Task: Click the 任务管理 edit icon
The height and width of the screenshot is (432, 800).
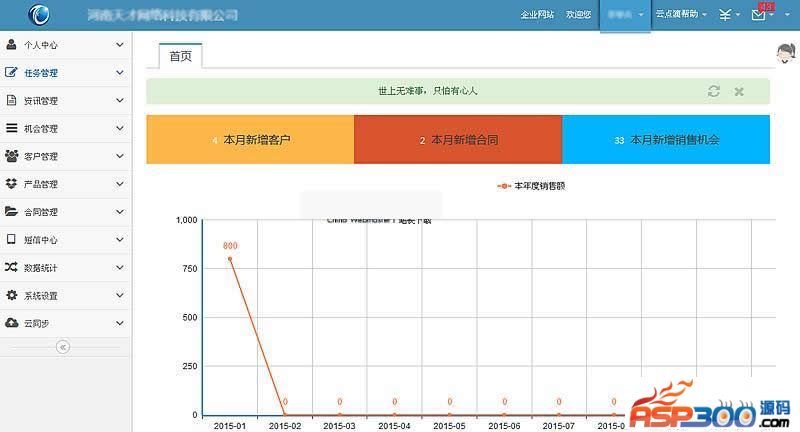Action: point(12,73)
